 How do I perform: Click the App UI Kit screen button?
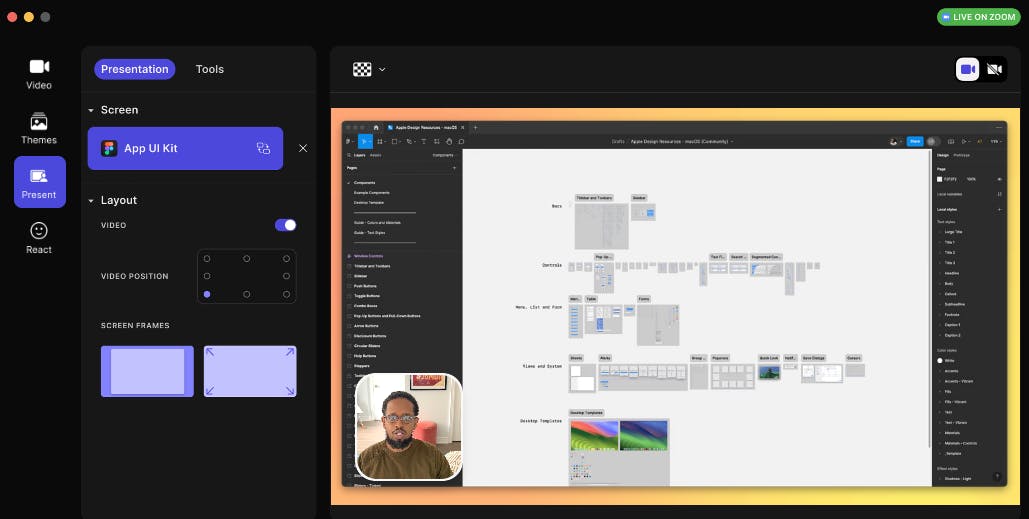point(170,148)
